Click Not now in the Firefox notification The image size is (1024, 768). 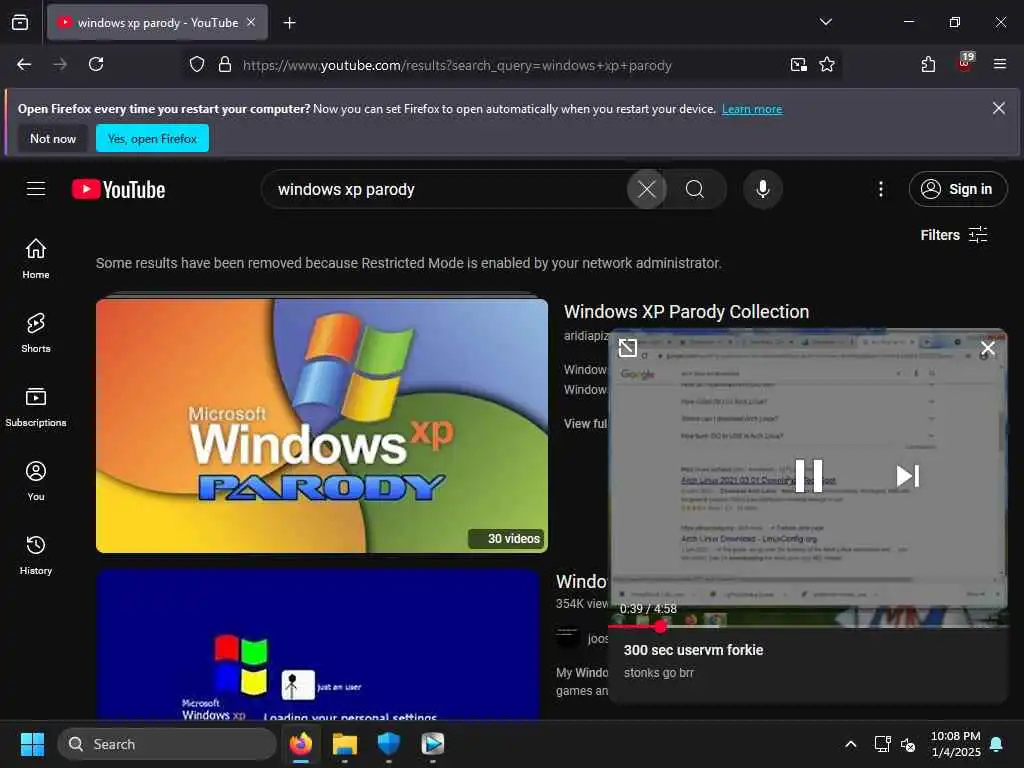click(x=53, y=138)
